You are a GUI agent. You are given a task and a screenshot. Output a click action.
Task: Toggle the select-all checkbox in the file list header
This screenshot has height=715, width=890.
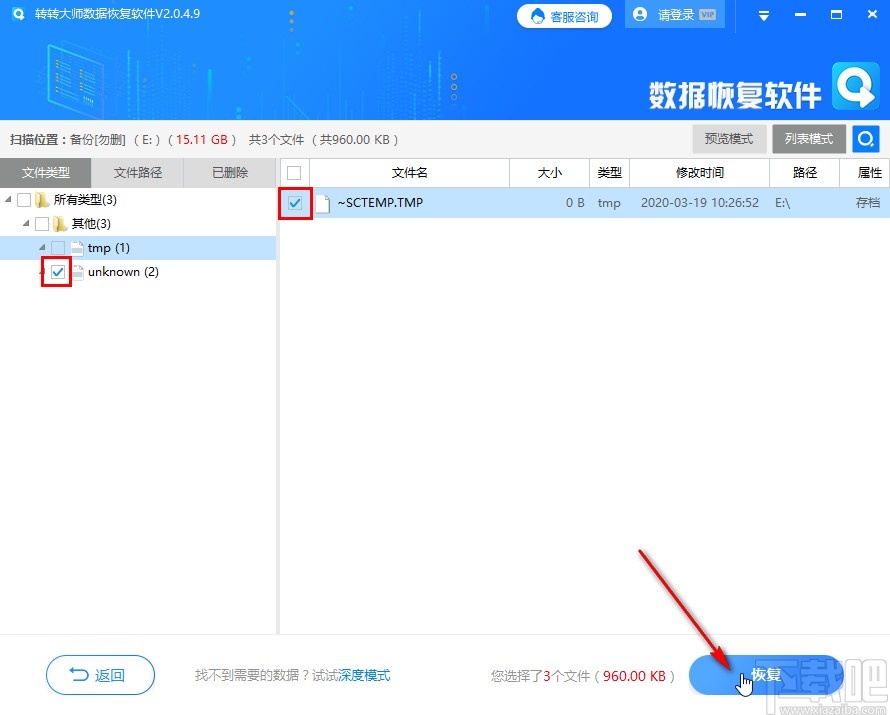click(293, 172)
